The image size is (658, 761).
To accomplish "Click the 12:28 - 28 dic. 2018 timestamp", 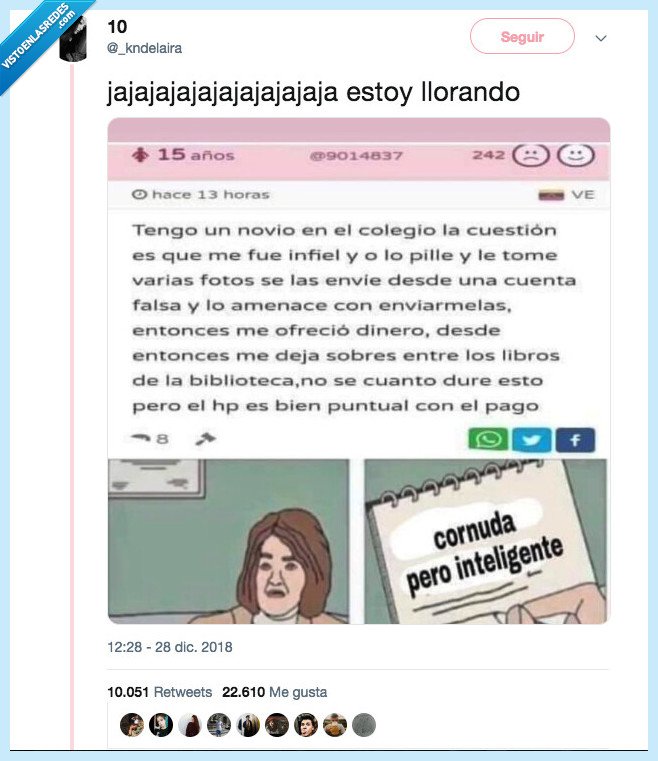I will click(170, 647).
